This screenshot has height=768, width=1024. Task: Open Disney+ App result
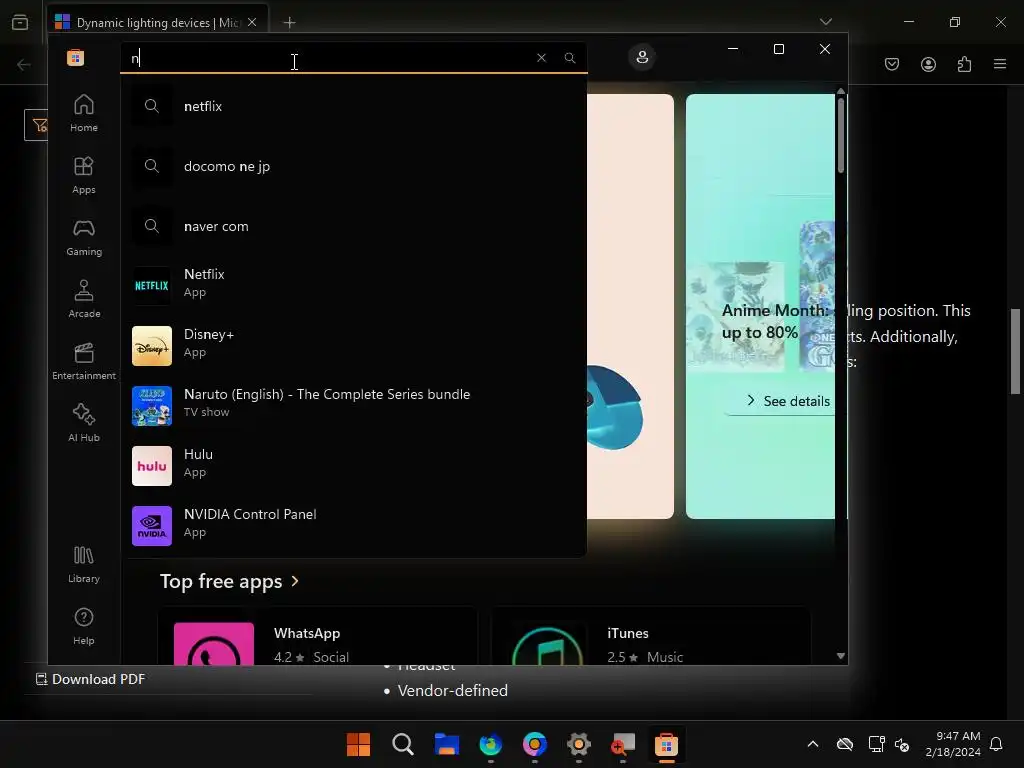tap(354, 345)
